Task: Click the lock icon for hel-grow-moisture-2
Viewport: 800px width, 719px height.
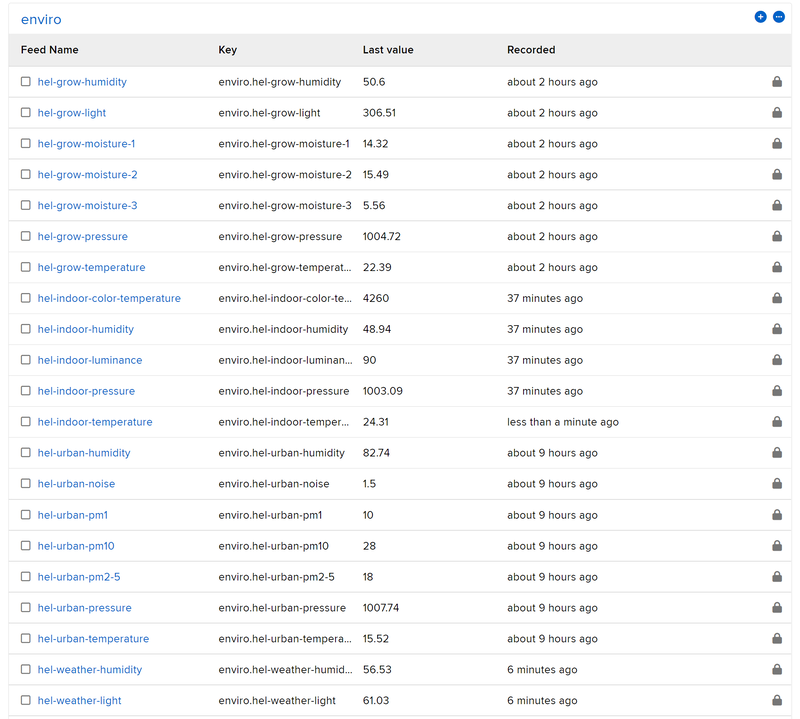Action: pyautogui.click(x=777, y=175)
